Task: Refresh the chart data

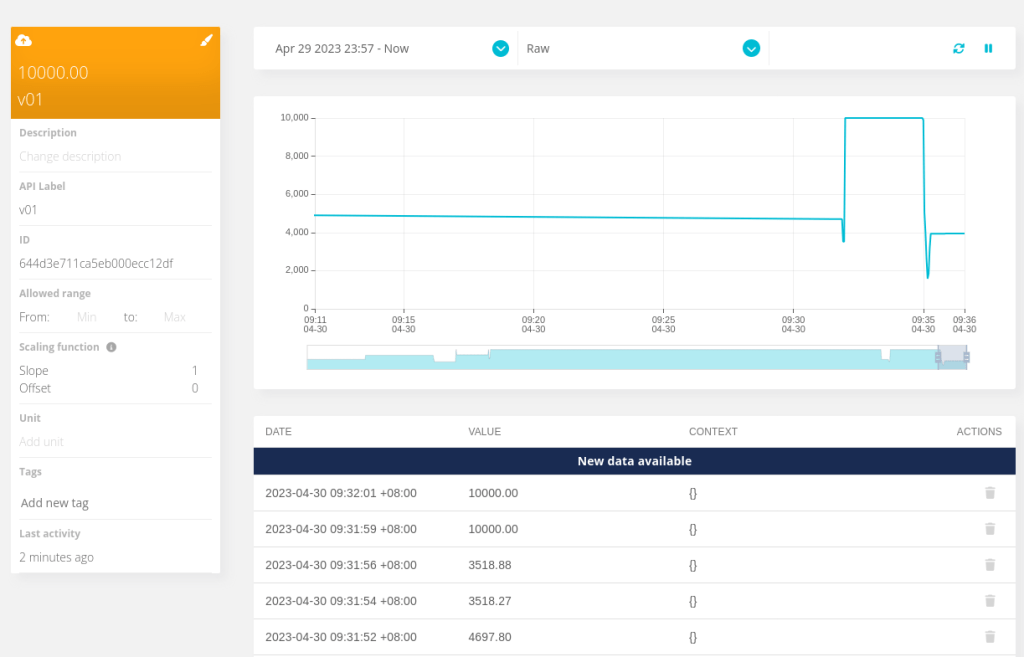Action: click(959, 48)
